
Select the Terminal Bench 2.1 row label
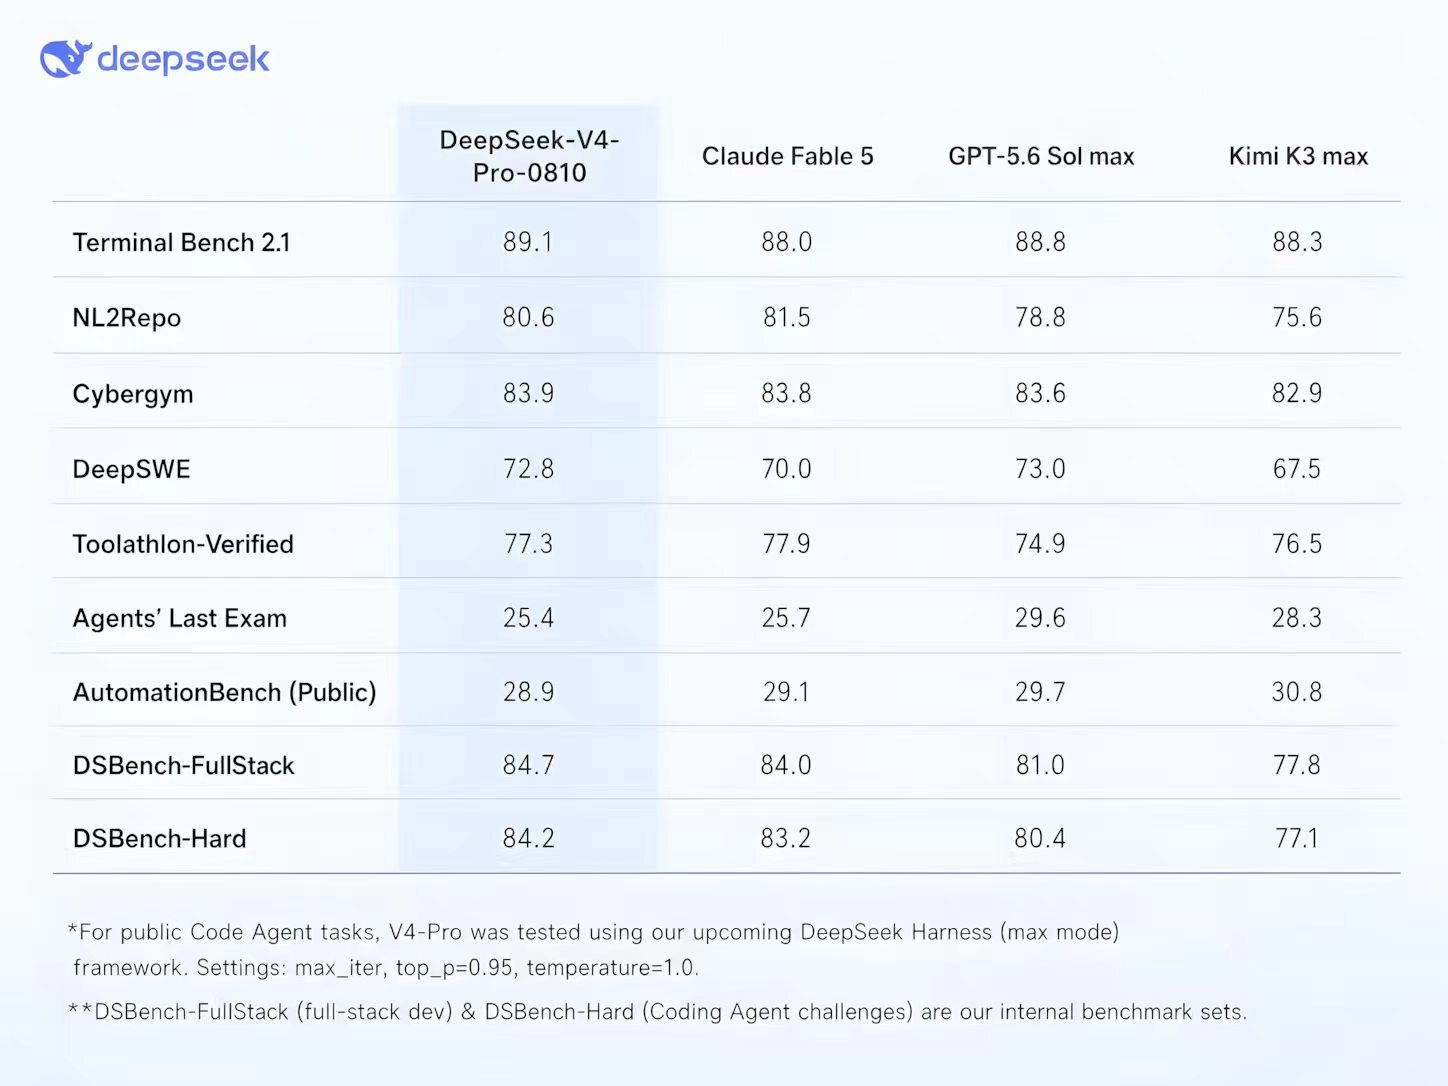coord(181,243)
